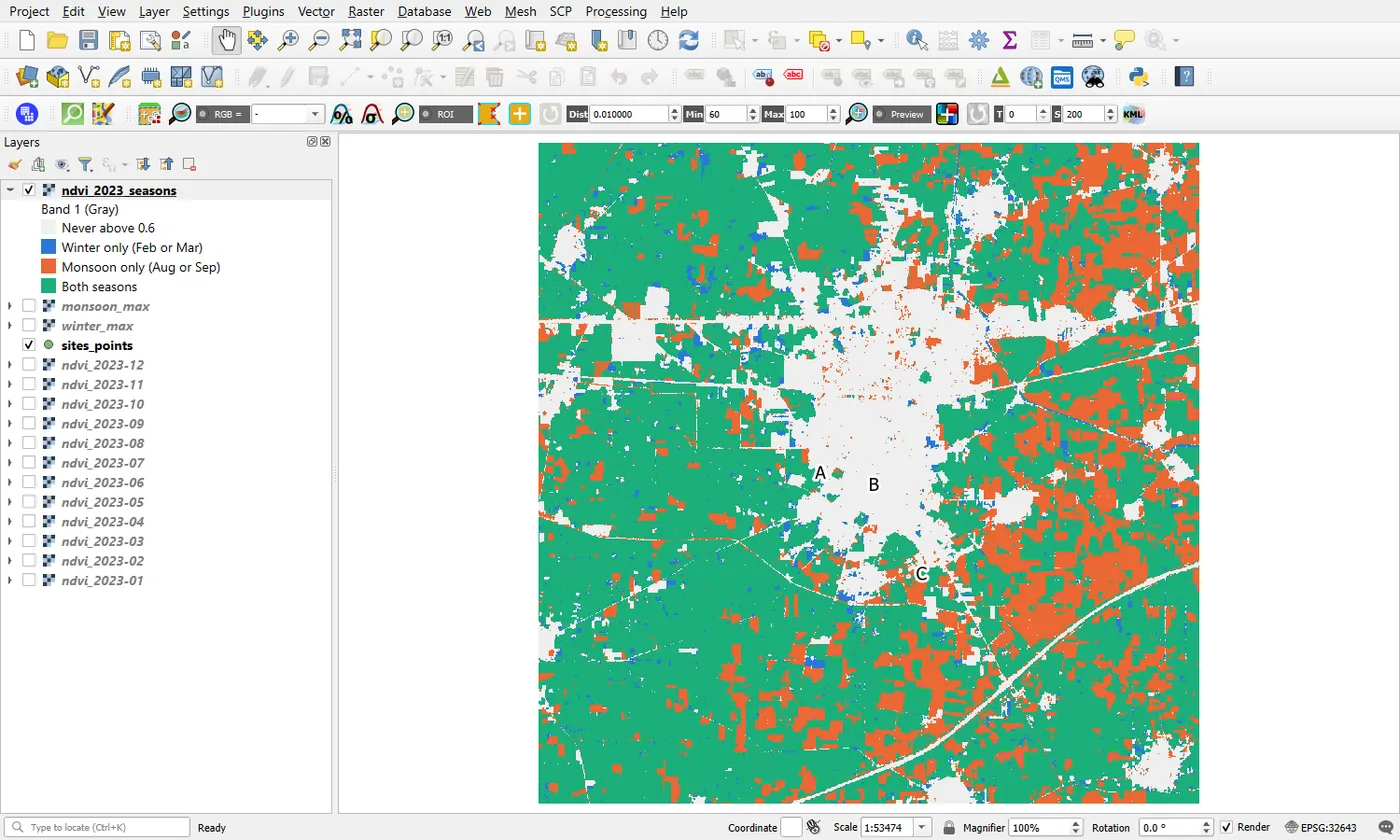
Task: Activate the Zoom Out magnifier tool
Action: pos(319,40)
